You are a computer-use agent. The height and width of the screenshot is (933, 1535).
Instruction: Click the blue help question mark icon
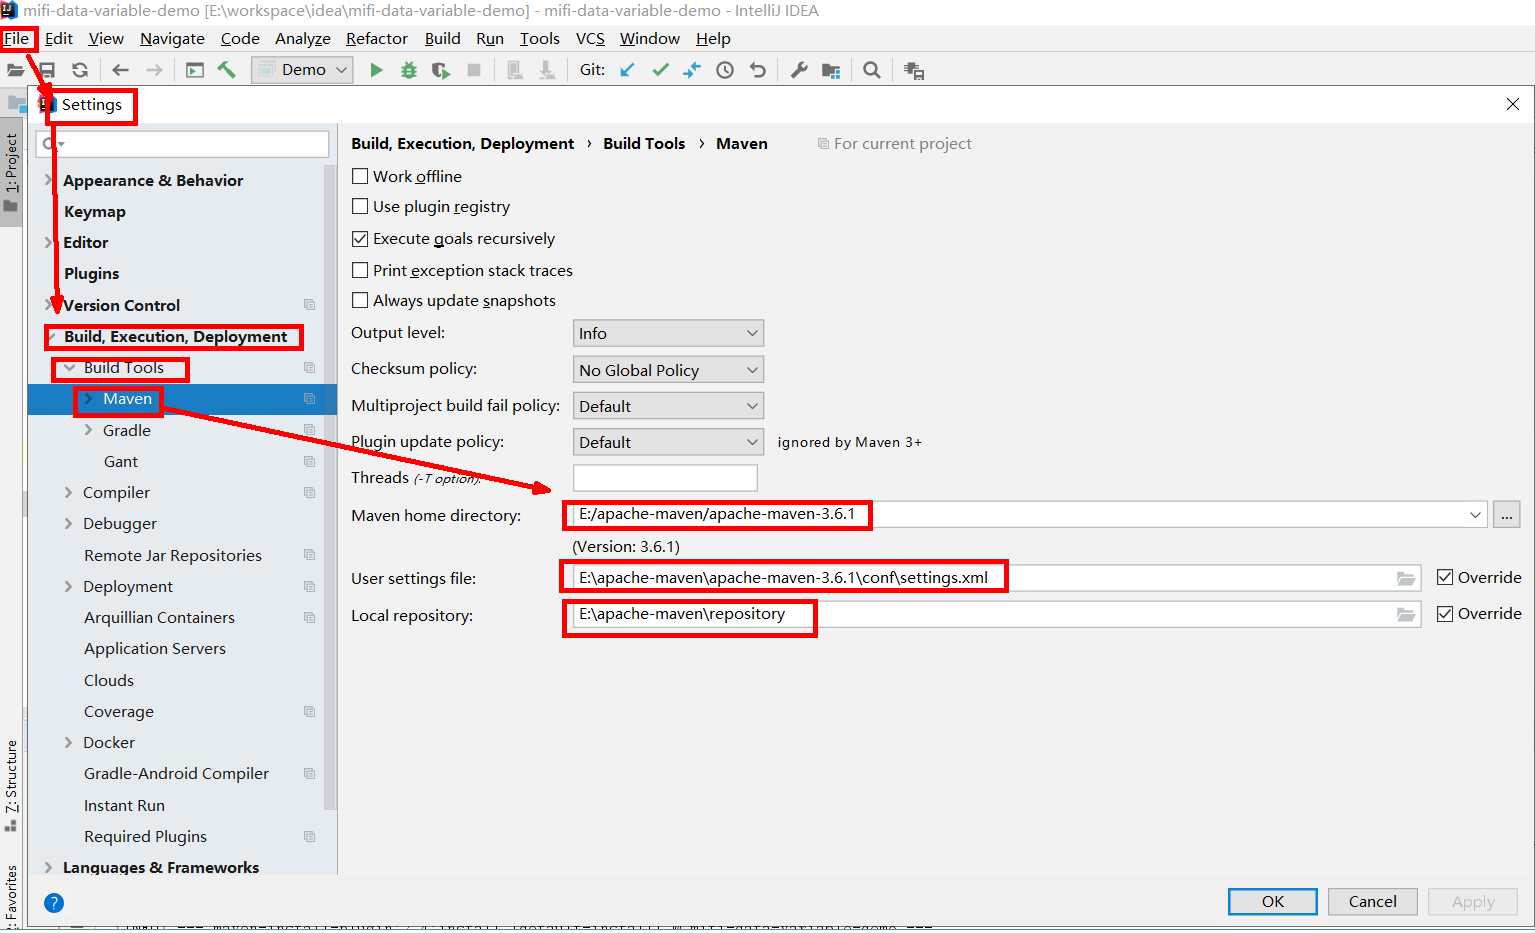tap(54, 903)
